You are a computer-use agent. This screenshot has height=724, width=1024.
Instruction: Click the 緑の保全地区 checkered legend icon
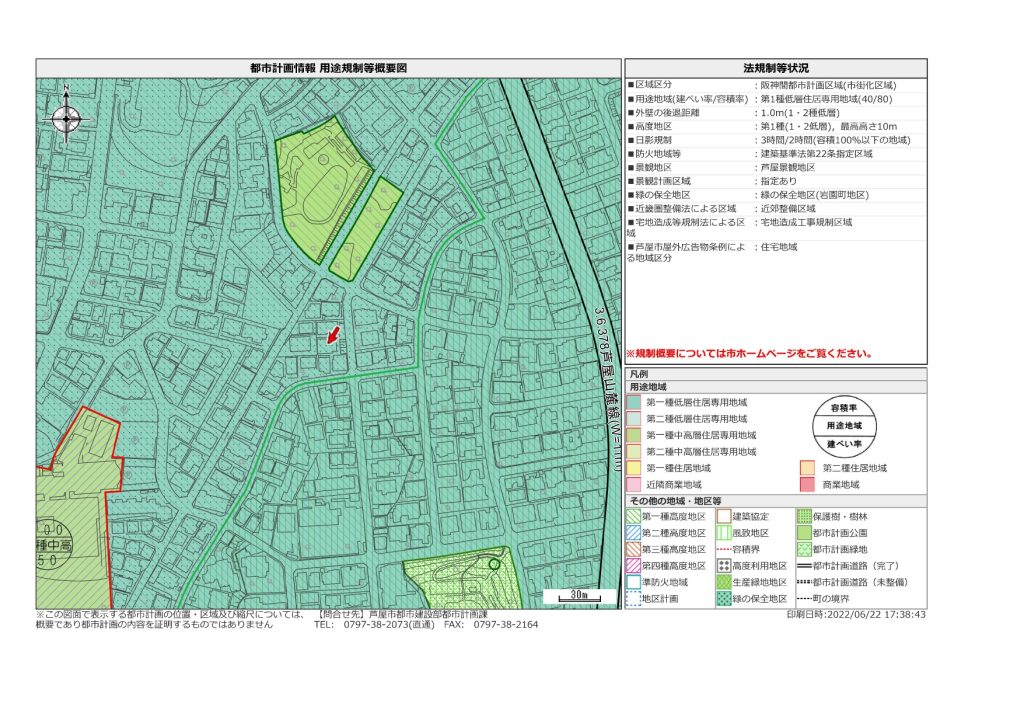pyautogui.click(x=723, y=597)
